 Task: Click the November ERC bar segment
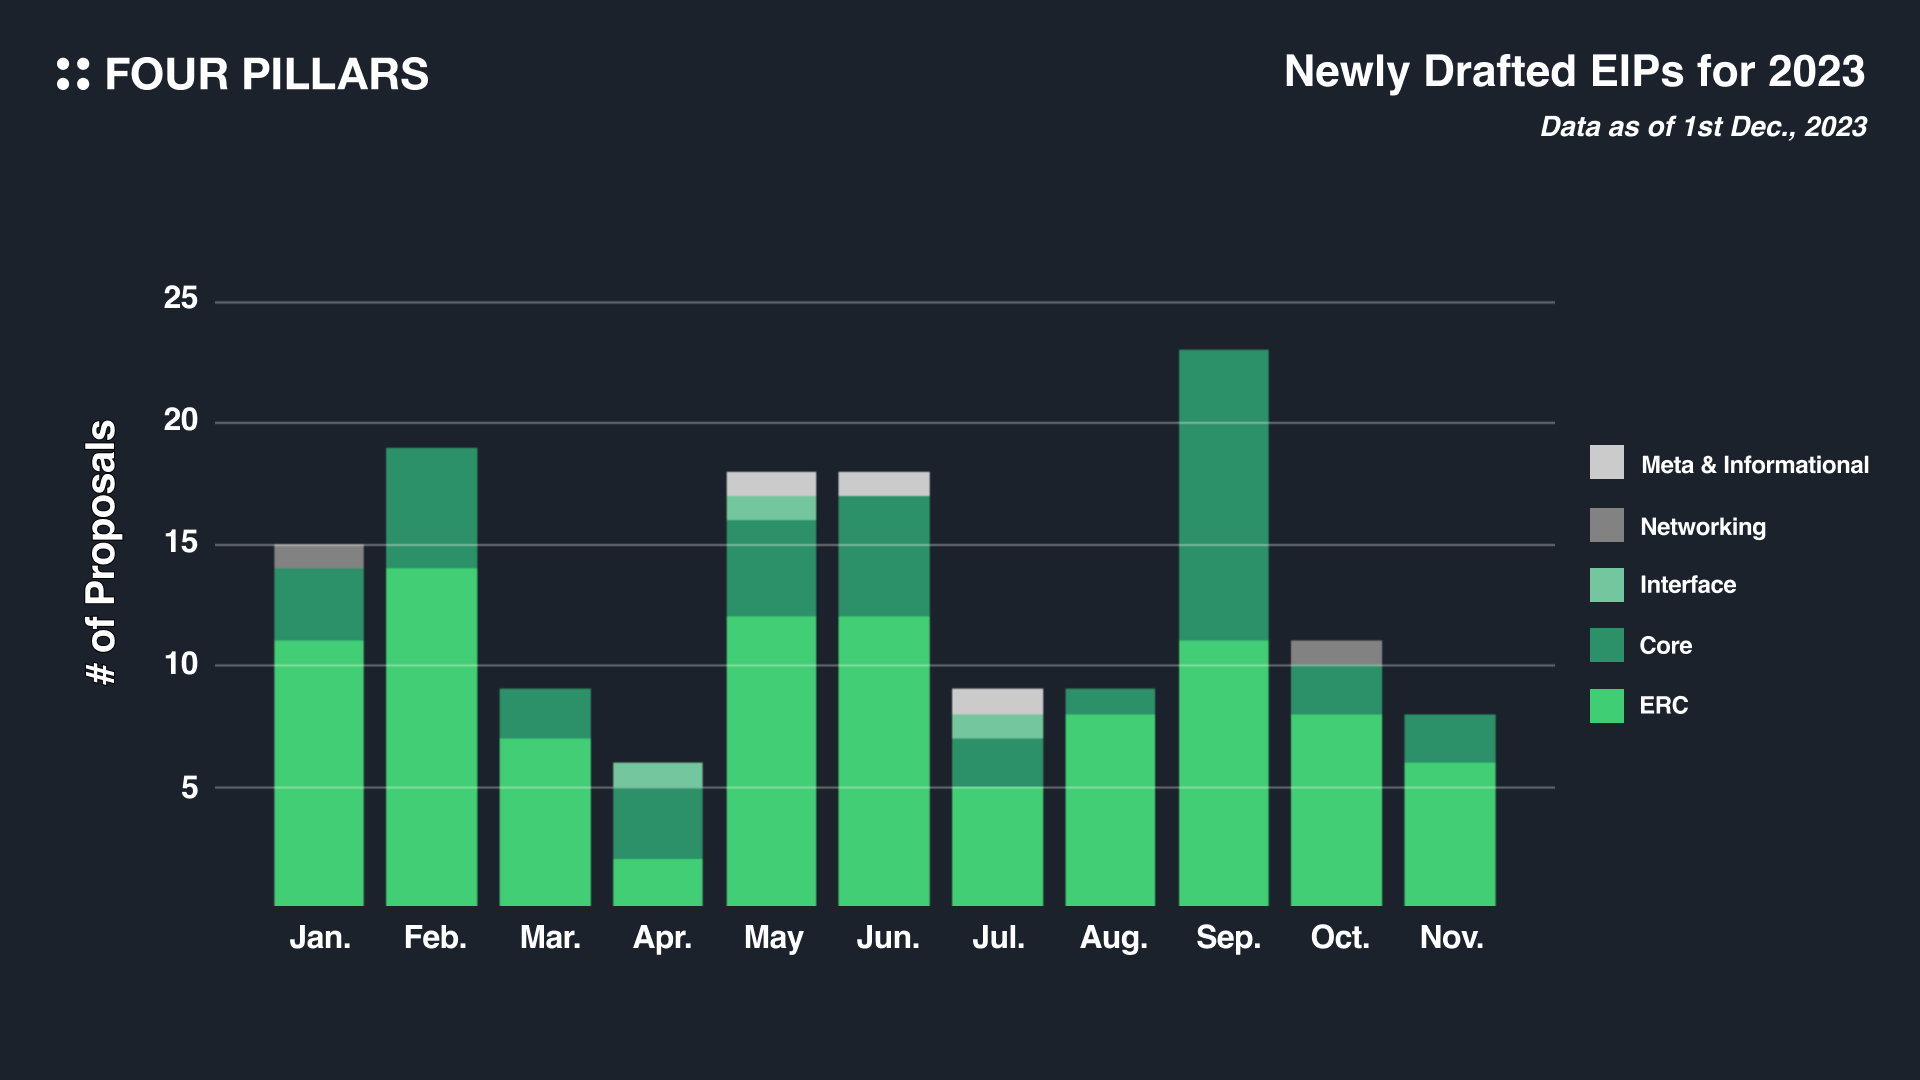click(x=1449, y=834)
